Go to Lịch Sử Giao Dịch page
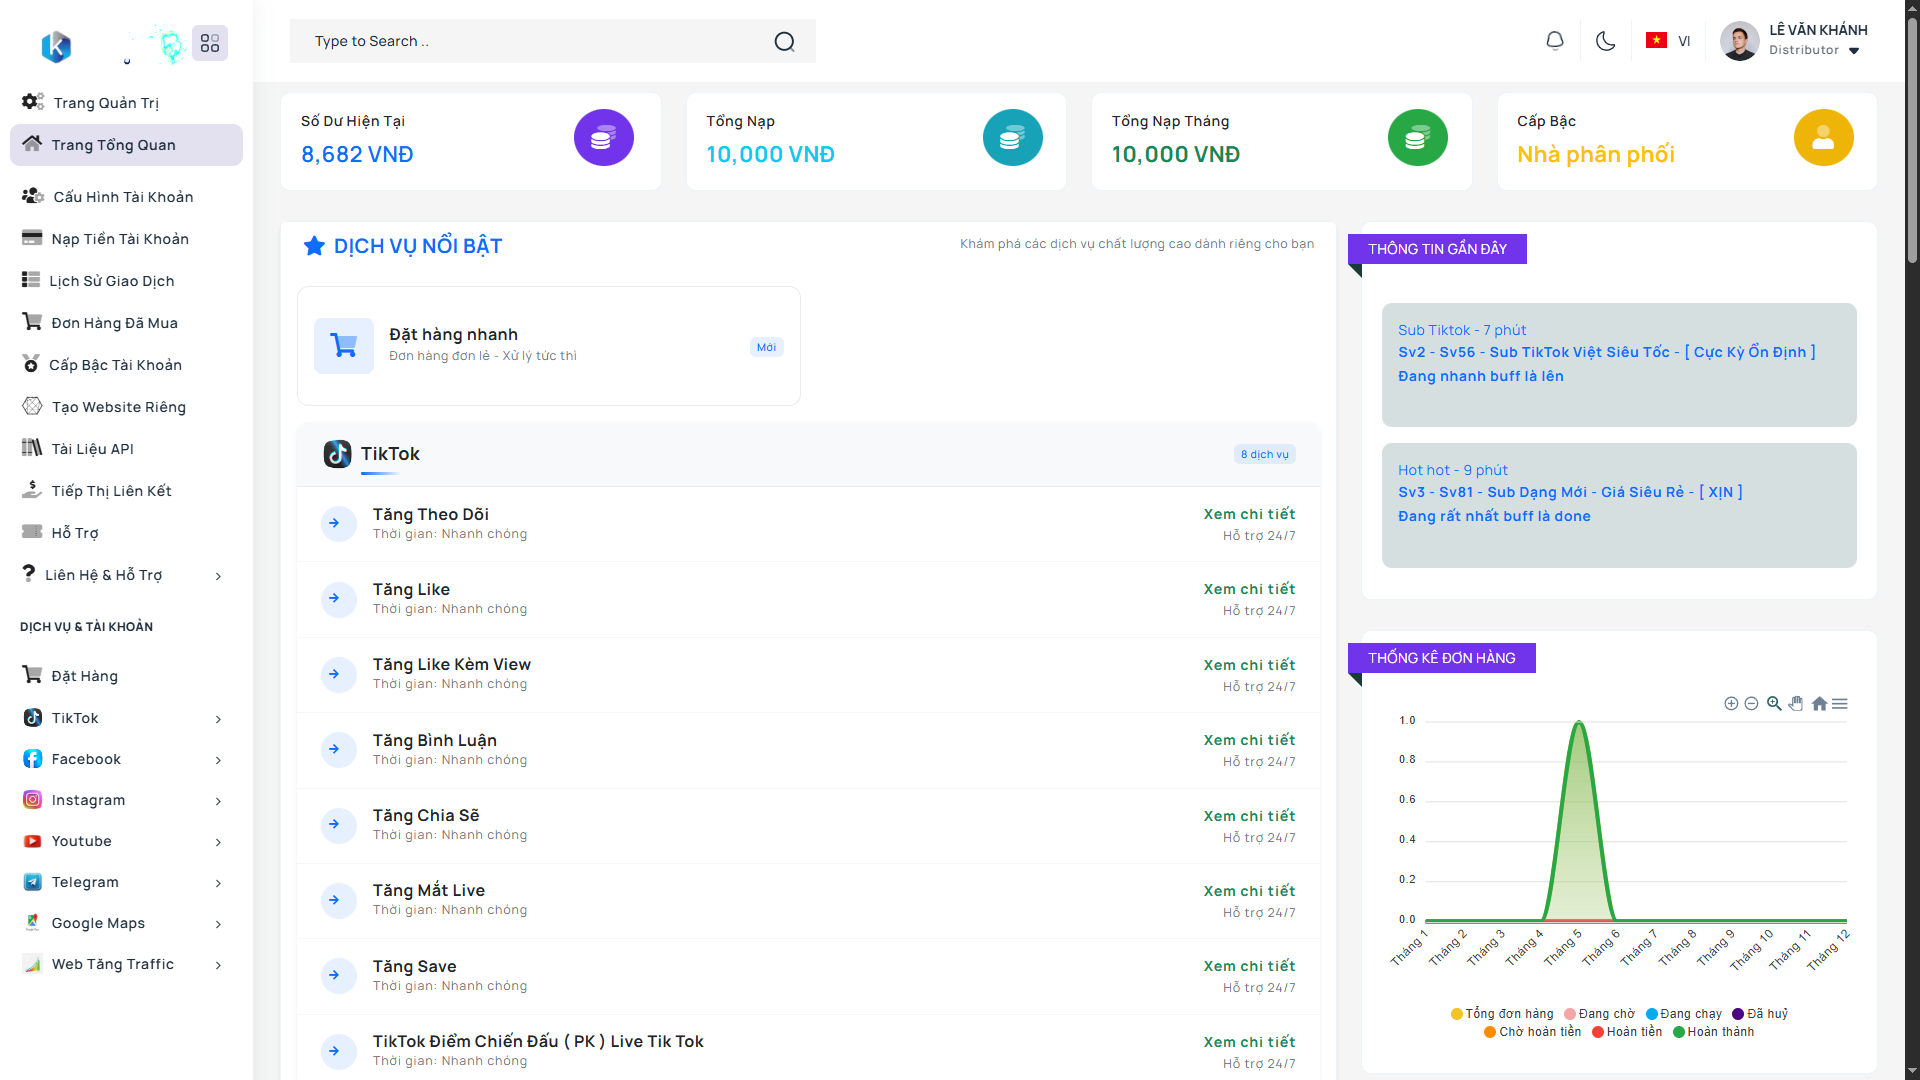Screen dimensions: 1920x1080 [x=112, y=281]
